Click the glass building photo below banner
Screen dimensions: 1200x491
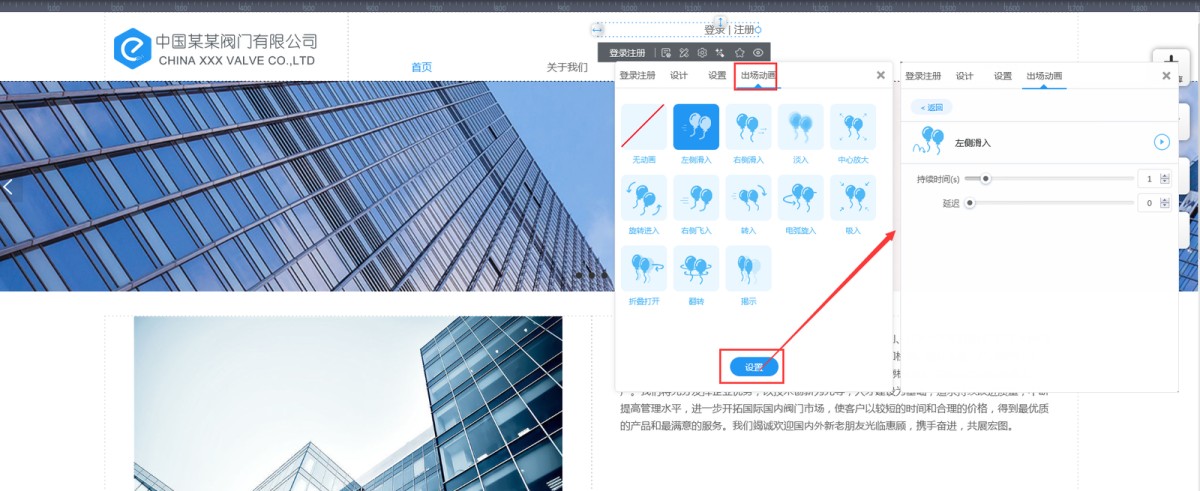point(348,403)
